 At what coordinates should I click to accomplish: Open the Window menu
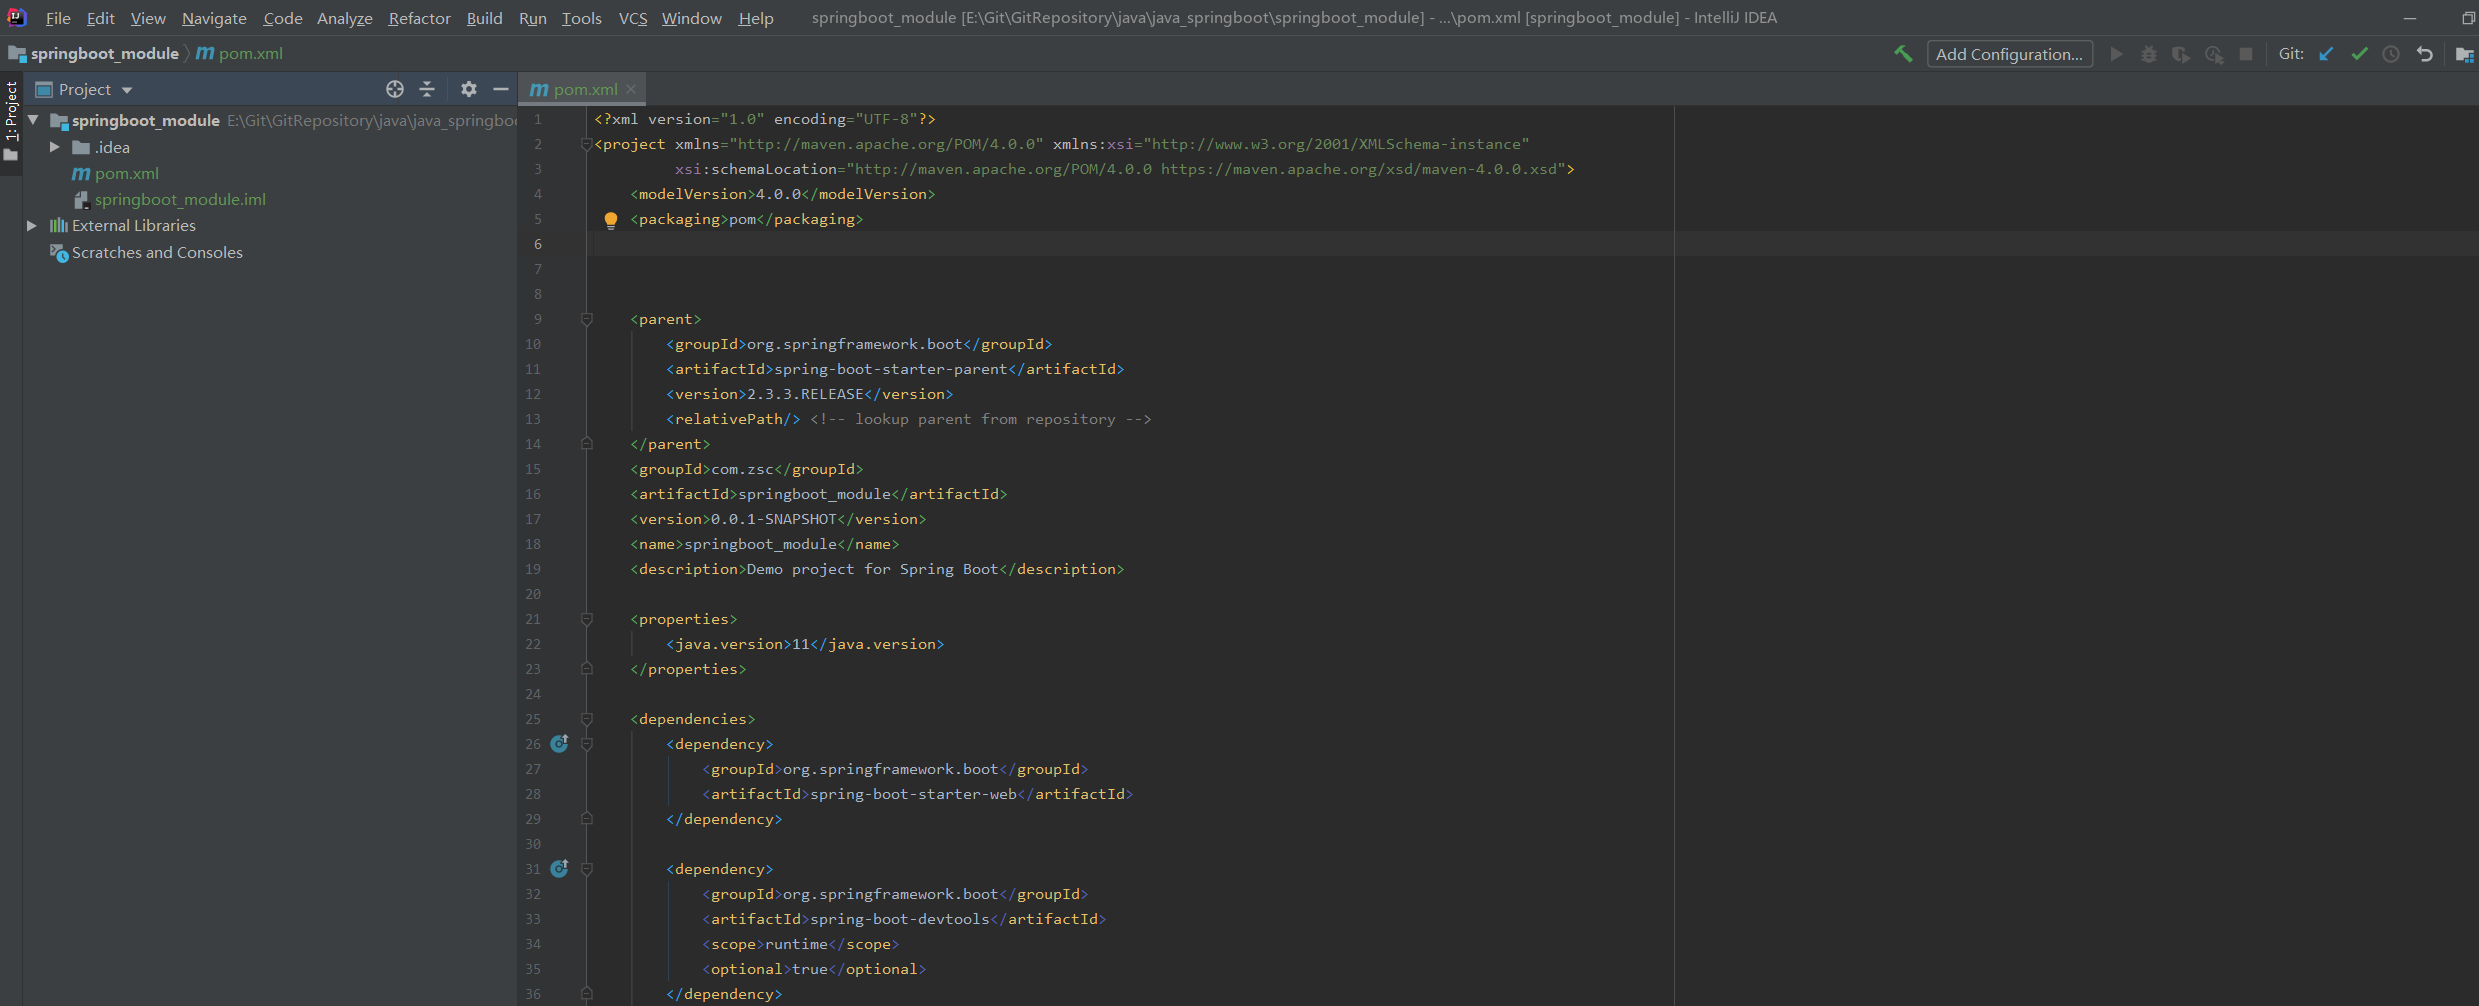tap(691, 18)
